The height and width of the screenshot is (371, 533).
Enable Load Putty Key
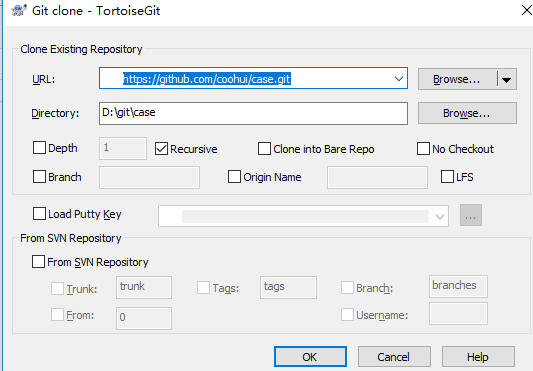point(39,214)
